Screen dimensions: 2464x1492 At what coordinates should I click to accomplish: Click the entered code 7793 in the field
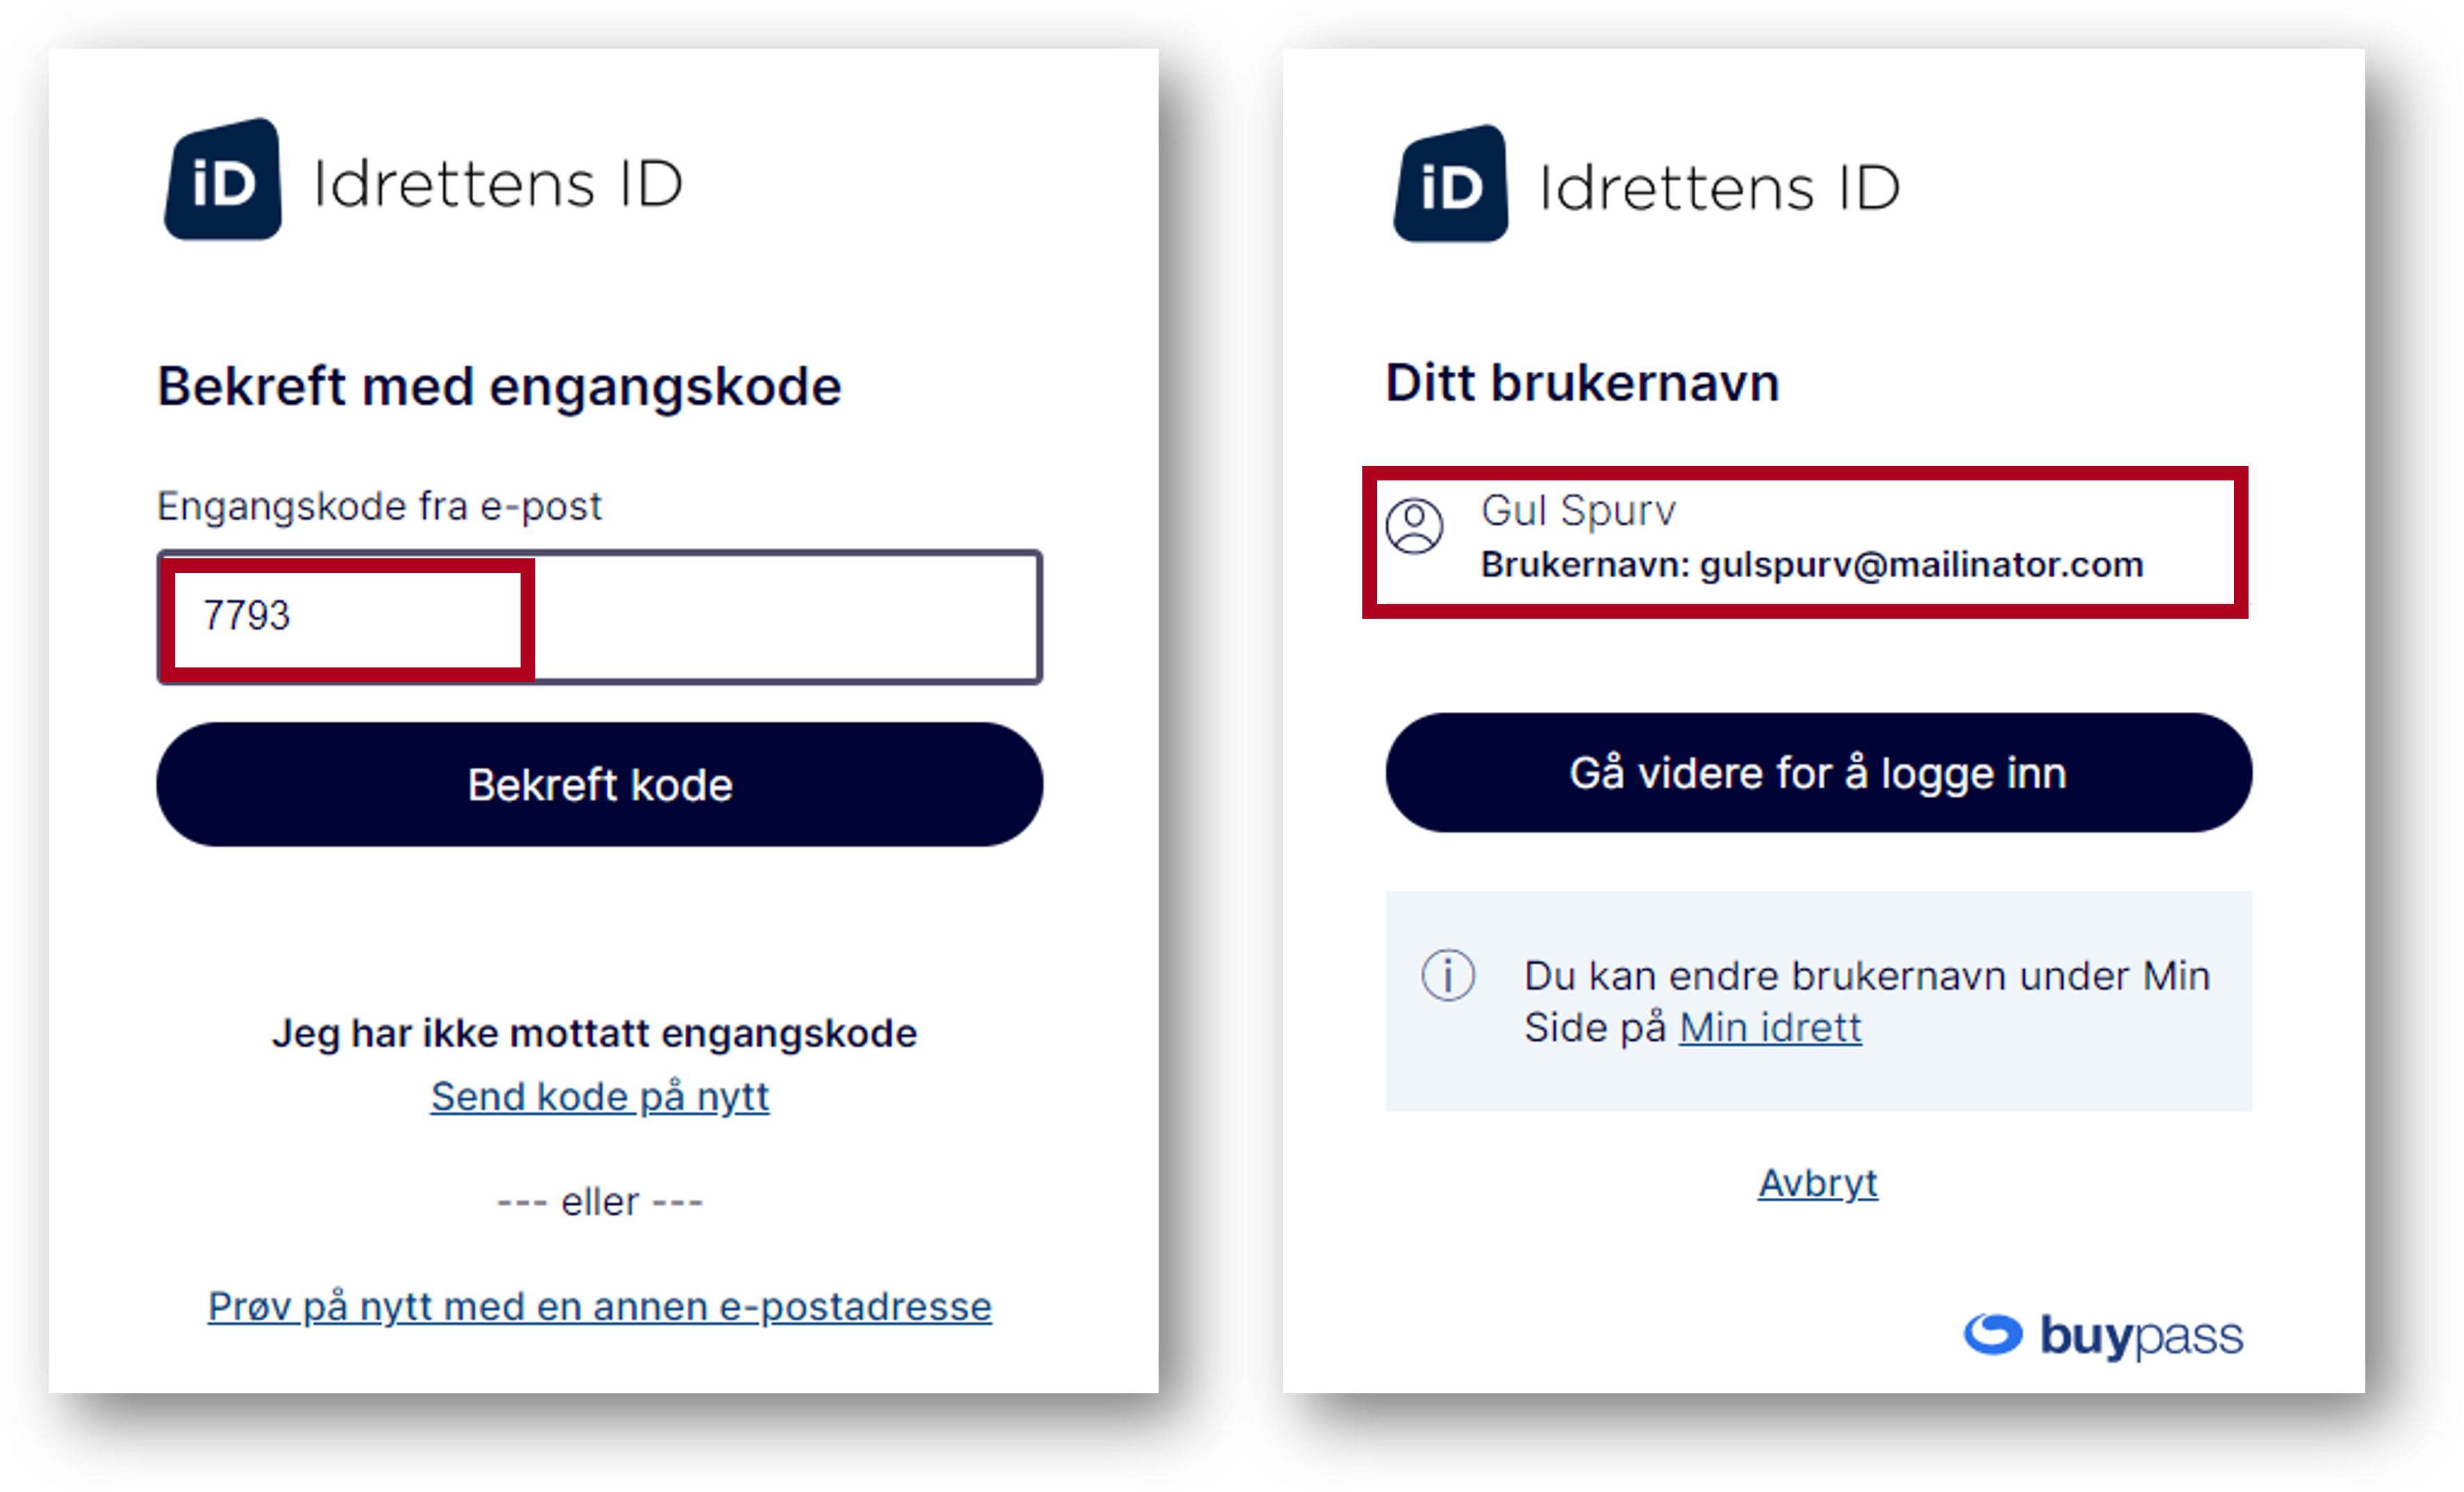click(x=246, y=615)
